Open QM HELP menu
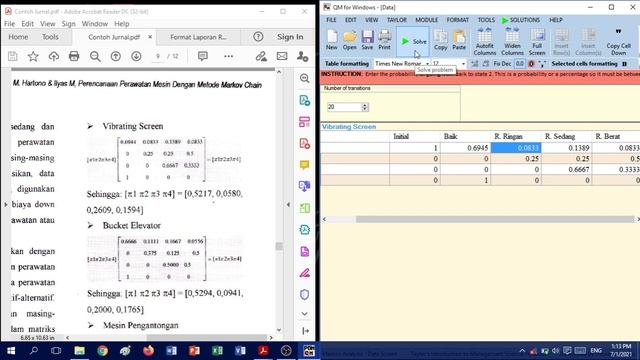Viewport: 640px width, 360px height. (556, 20)
